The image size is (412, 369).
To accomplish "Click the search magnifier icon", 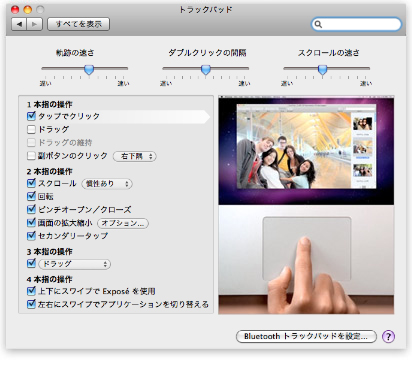I will pos(318,24).
